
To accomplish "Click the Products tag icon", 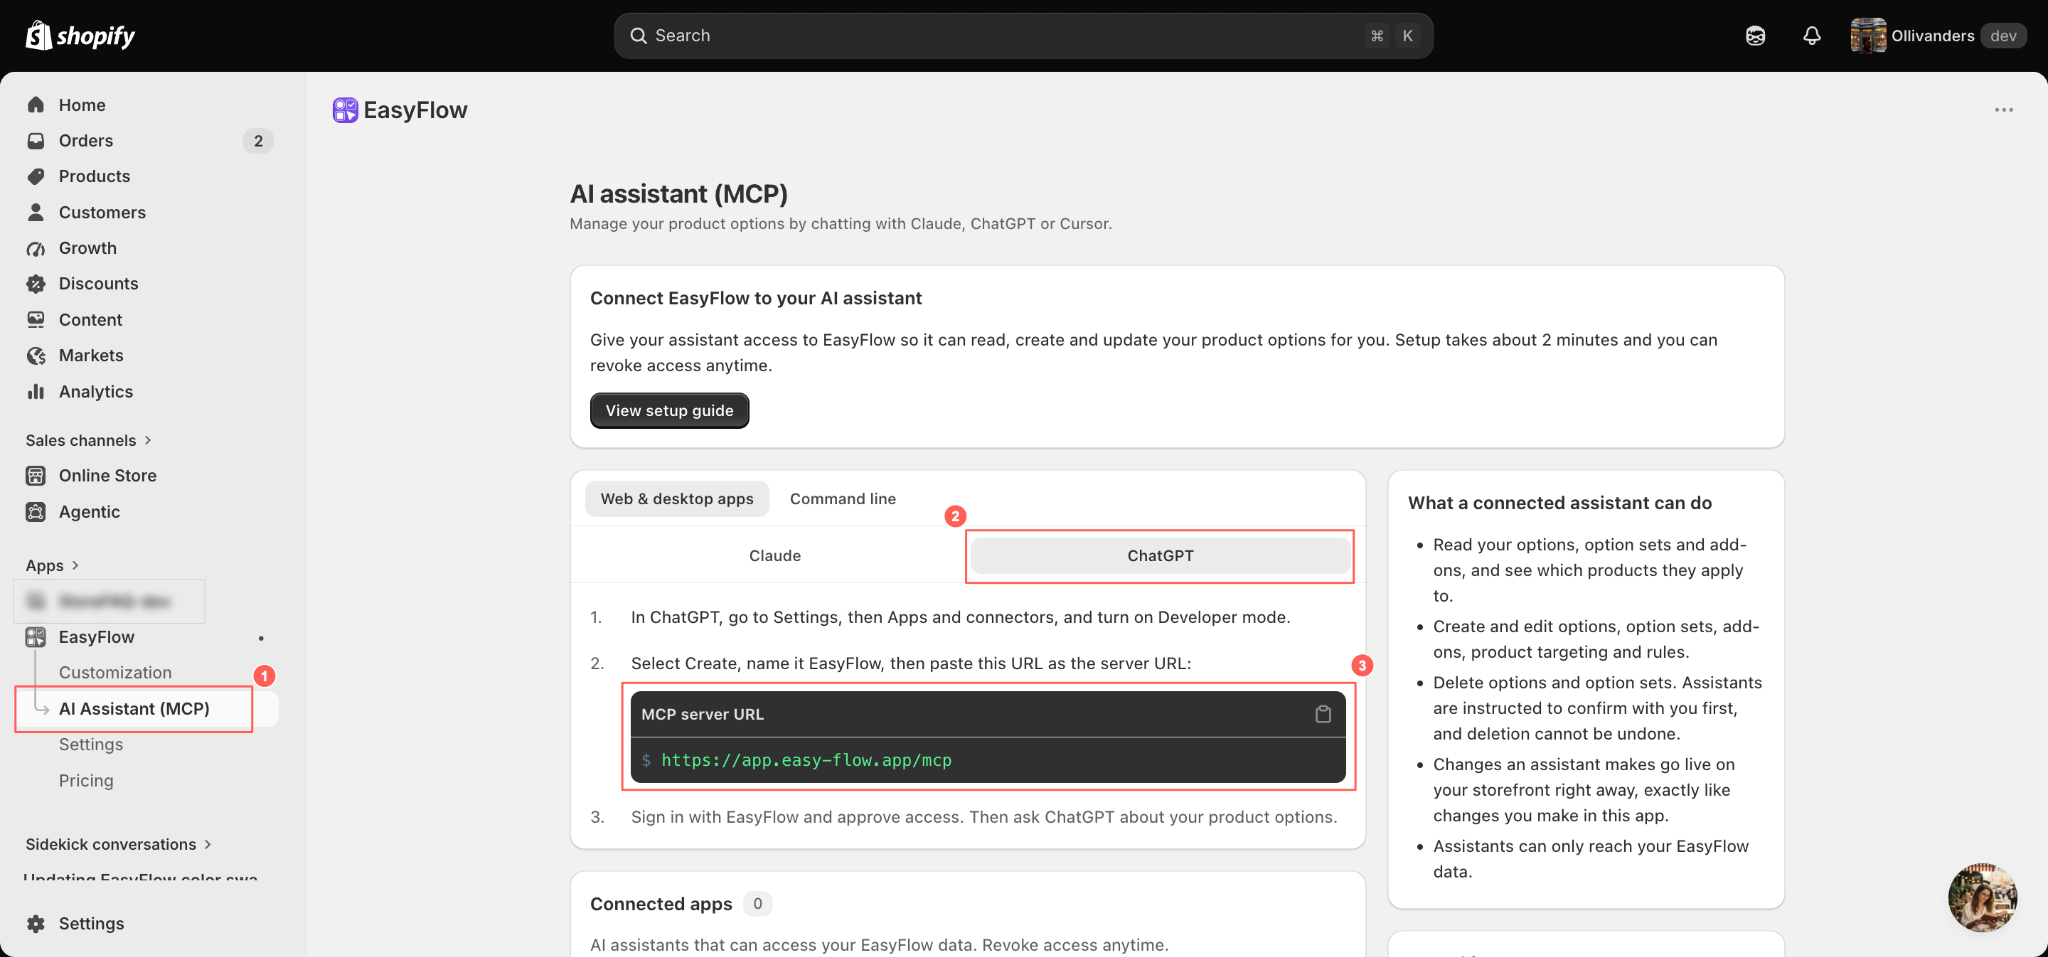I will tap(36, 176).
